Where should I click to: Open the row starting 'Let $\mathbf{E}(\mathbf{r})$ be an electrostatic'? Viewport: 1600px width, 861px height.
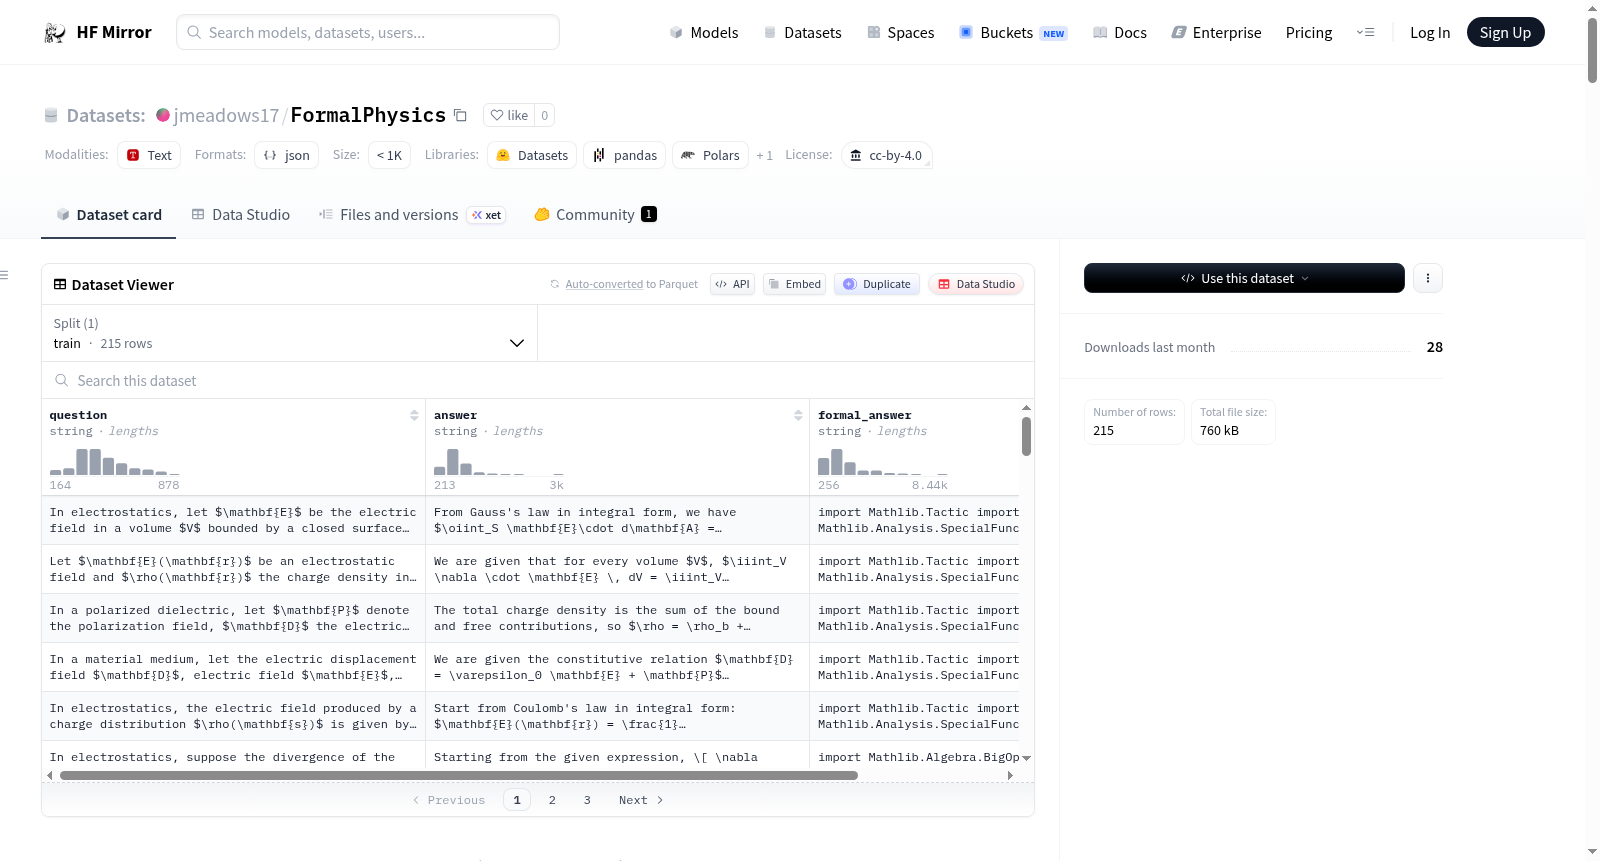pos(234,569)
